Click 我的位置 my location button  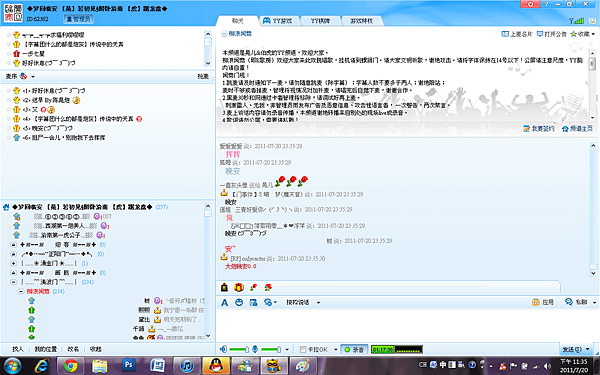tap(46, 349)
